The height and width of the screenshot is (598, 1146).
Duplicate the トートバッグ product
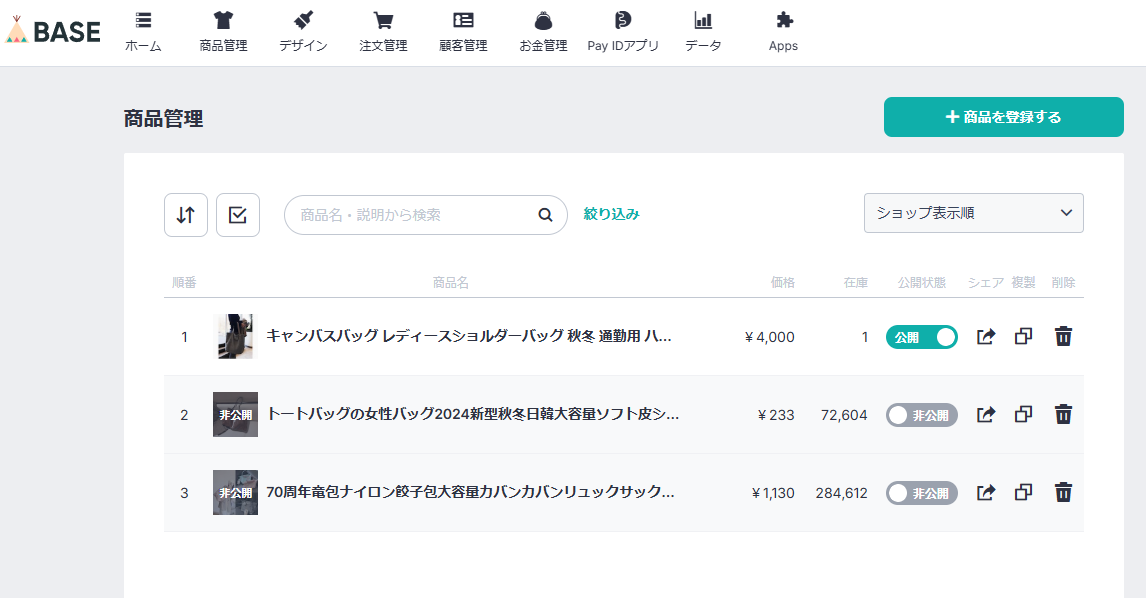pos(1023,415)
